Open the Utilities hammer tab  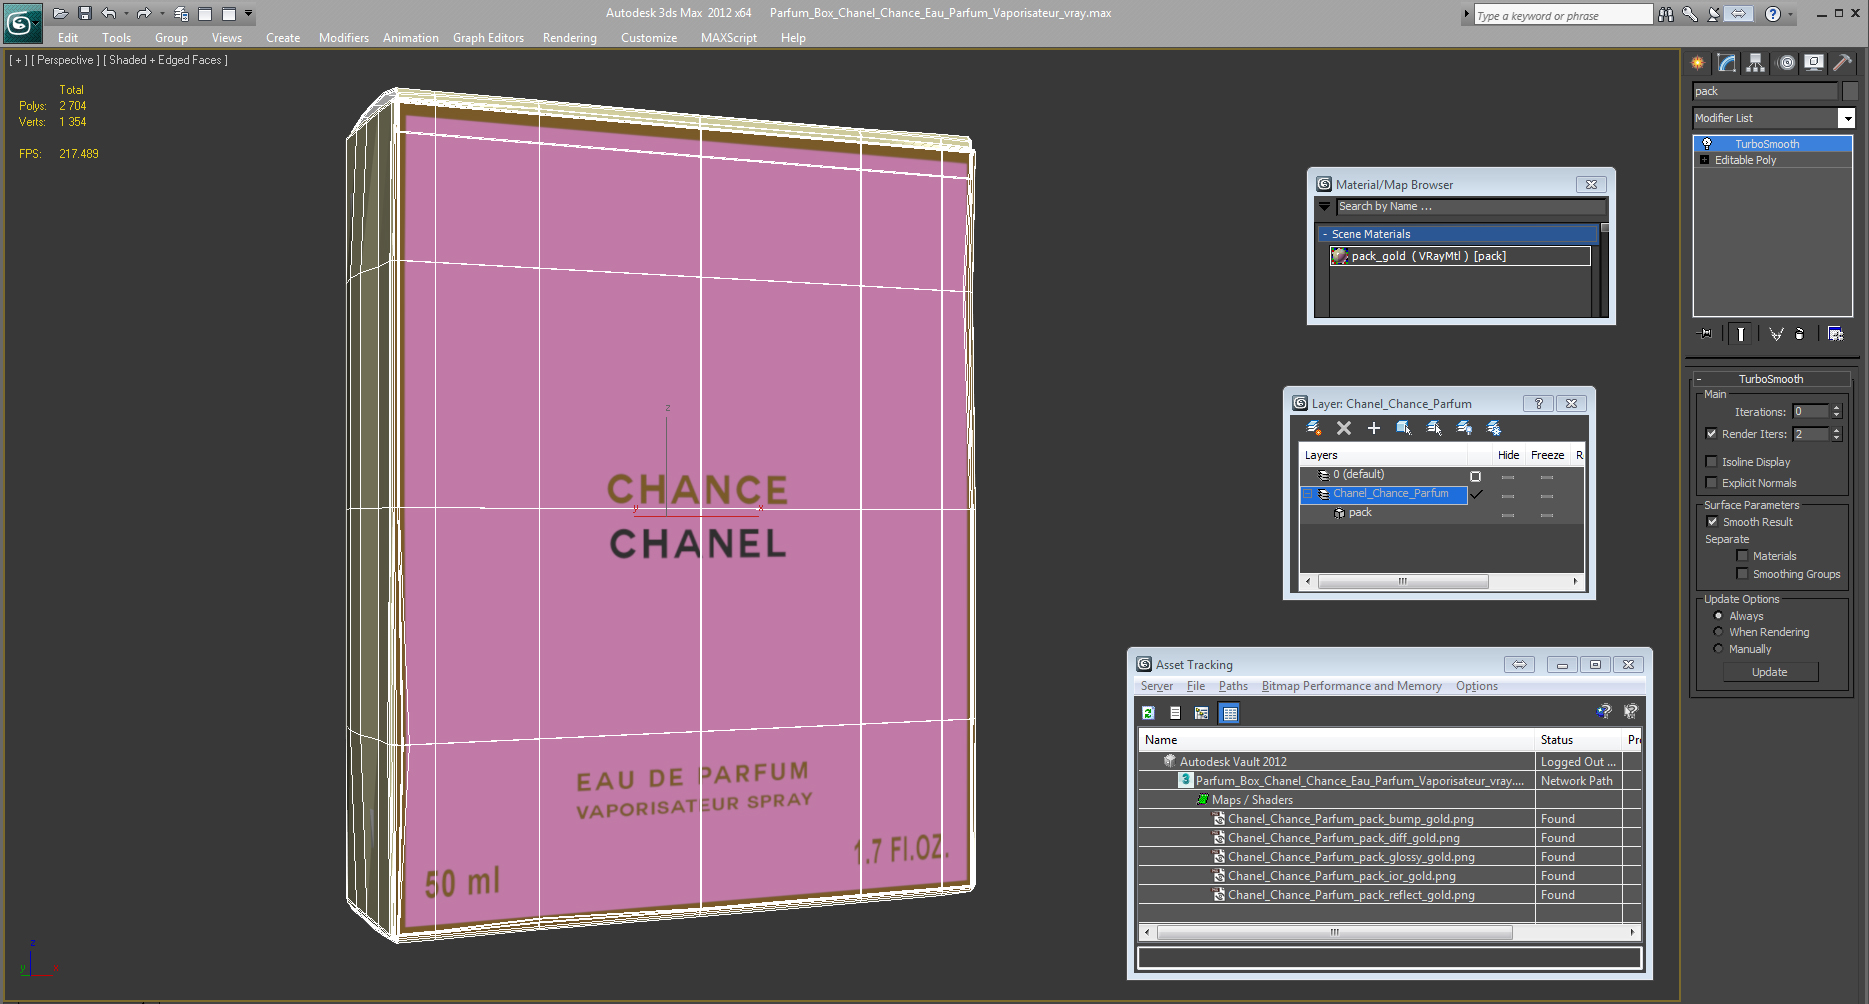(1842, 63)
